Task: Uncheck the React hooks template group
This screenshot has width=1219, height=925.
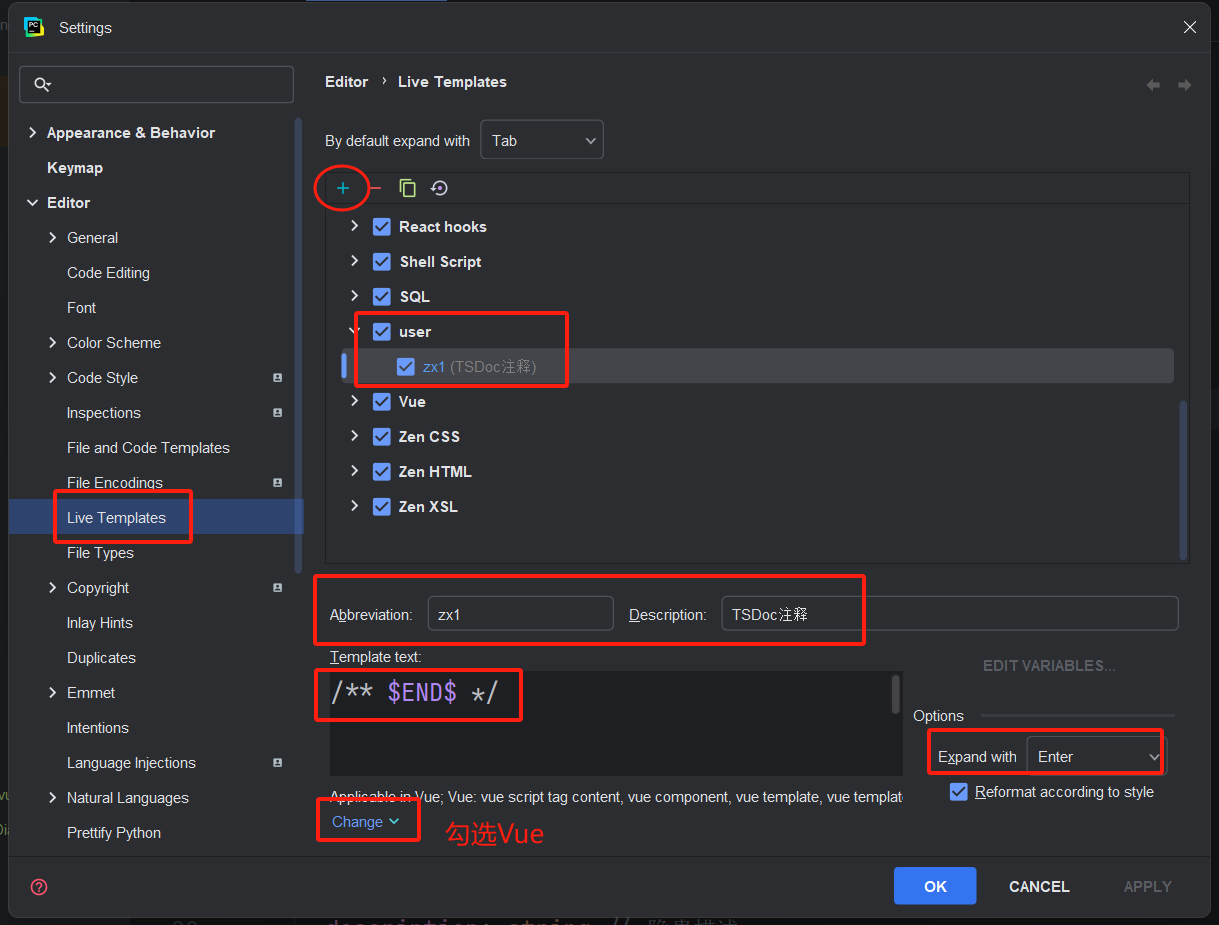Action: (x=381, y=227)
